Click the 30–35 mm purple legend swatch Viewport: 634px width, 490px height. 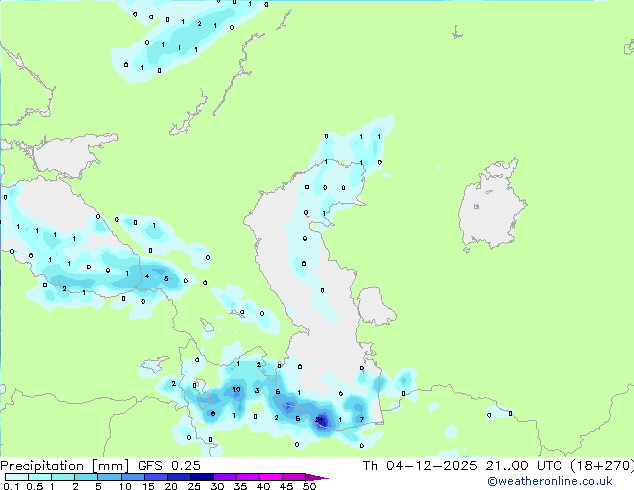coord(225,477)
